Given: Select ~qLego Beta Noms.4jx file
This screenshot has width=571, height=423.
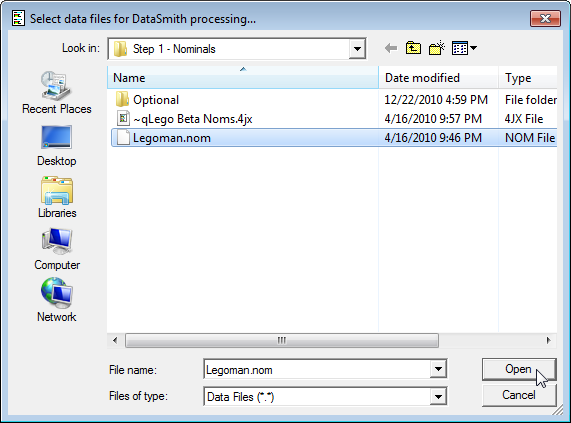Looking at the screenshot, I should (185, 119).
